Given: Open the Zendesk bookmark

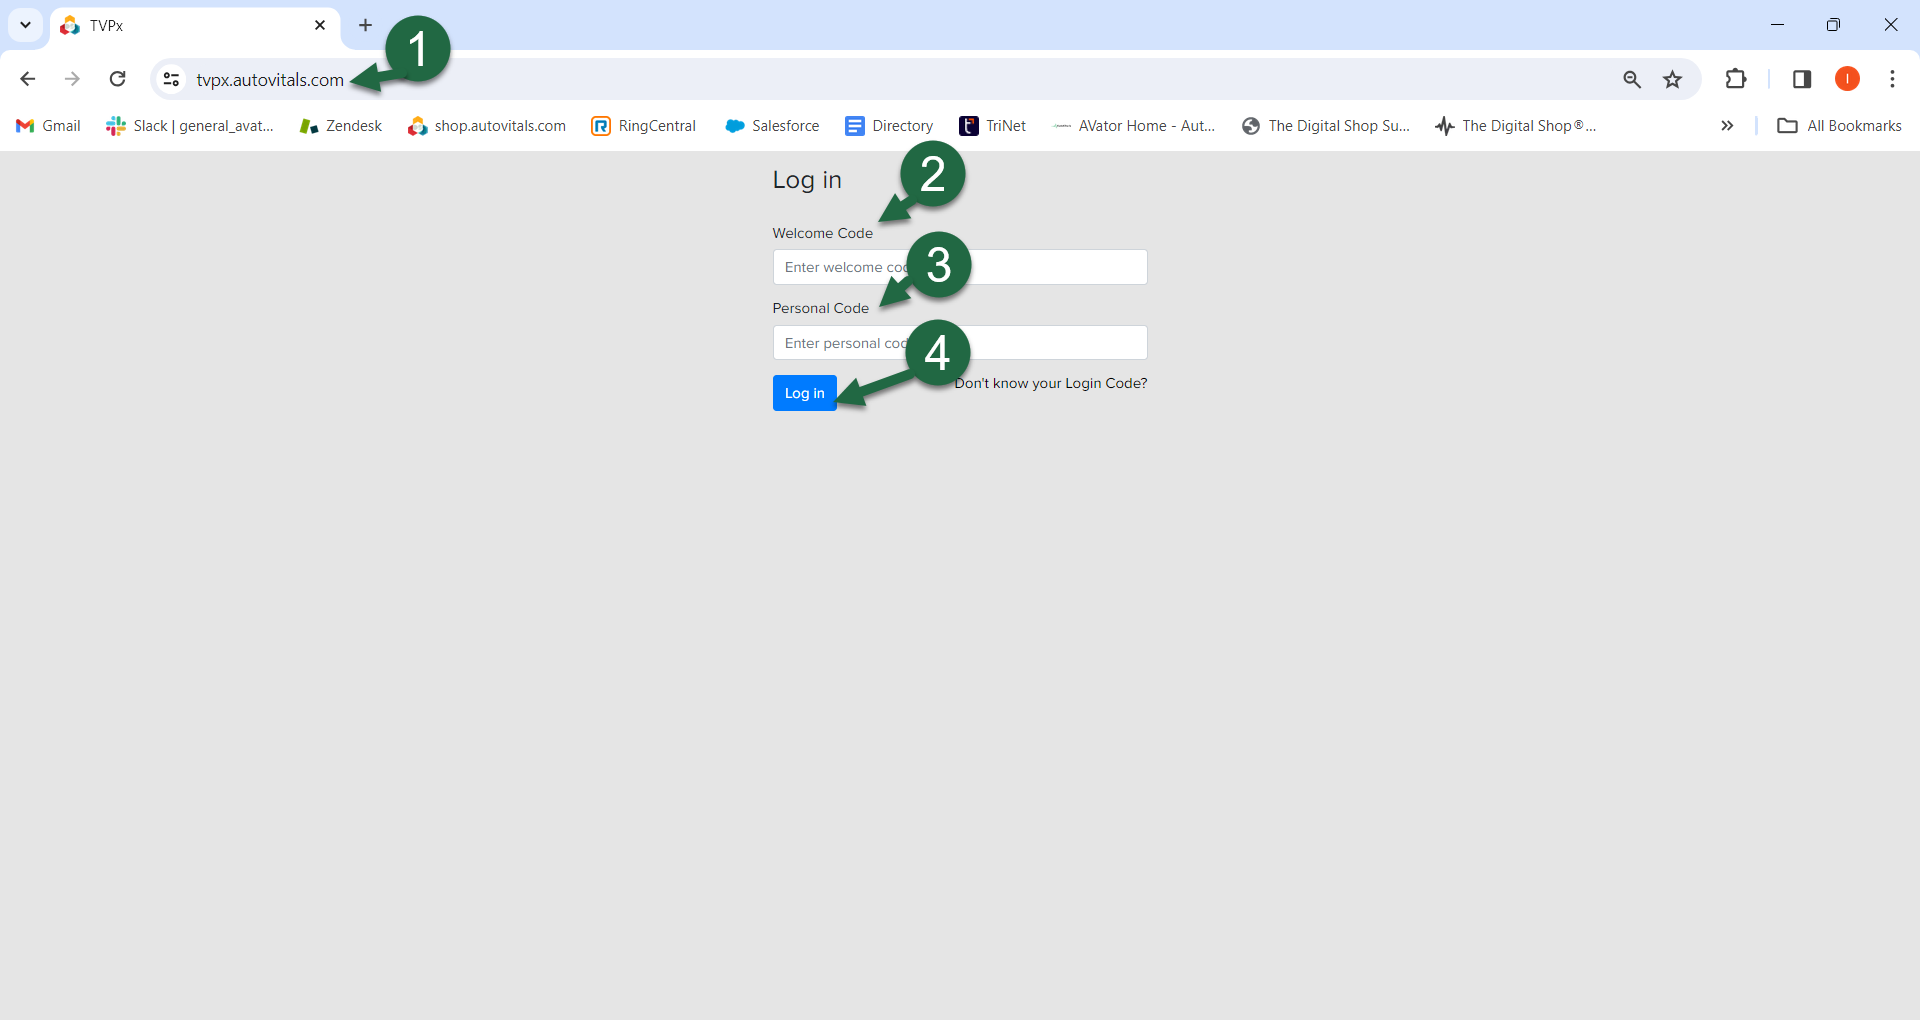Looking at the screenshot, I should click(x=341, y=126).
